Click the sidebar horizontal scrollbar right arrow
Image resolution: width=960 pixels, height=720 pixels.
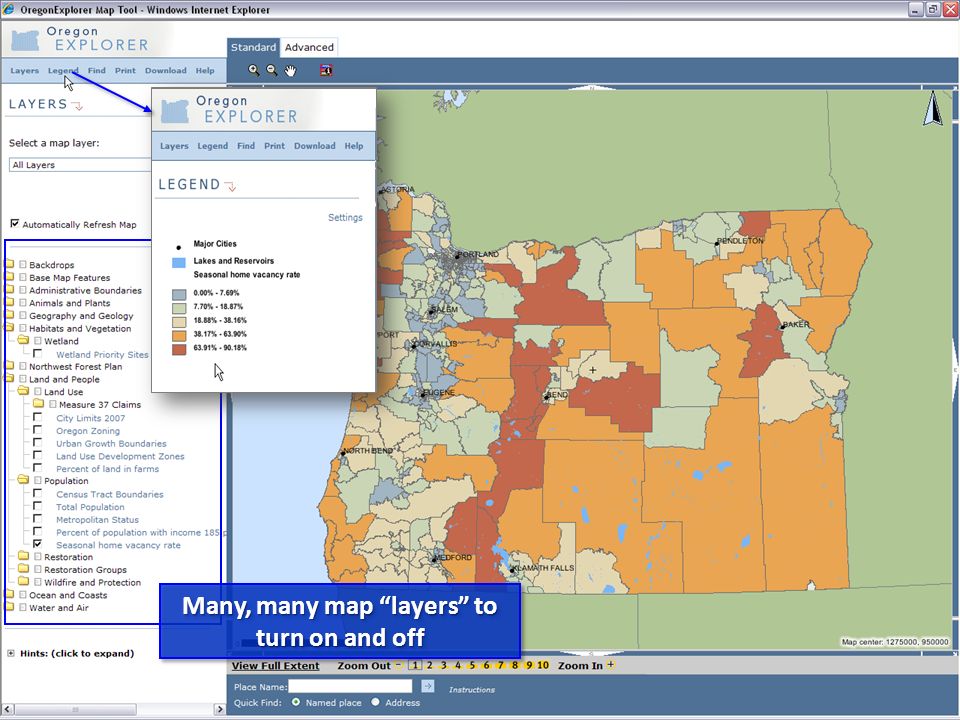[x=220, y=709]
